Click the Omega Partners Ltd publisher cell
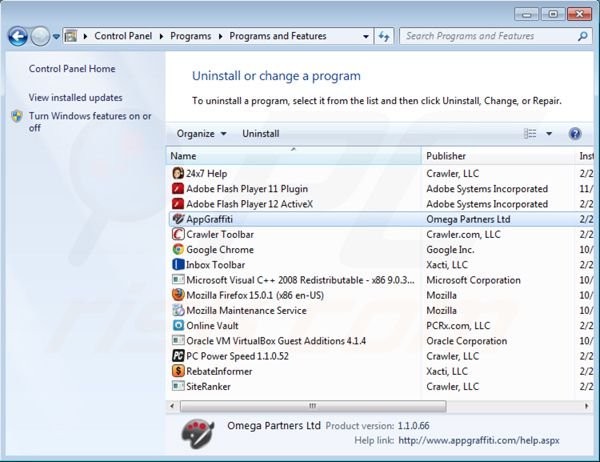Image resolution: width=600 pixels, height=462 pixels. [x=468, y=219]
